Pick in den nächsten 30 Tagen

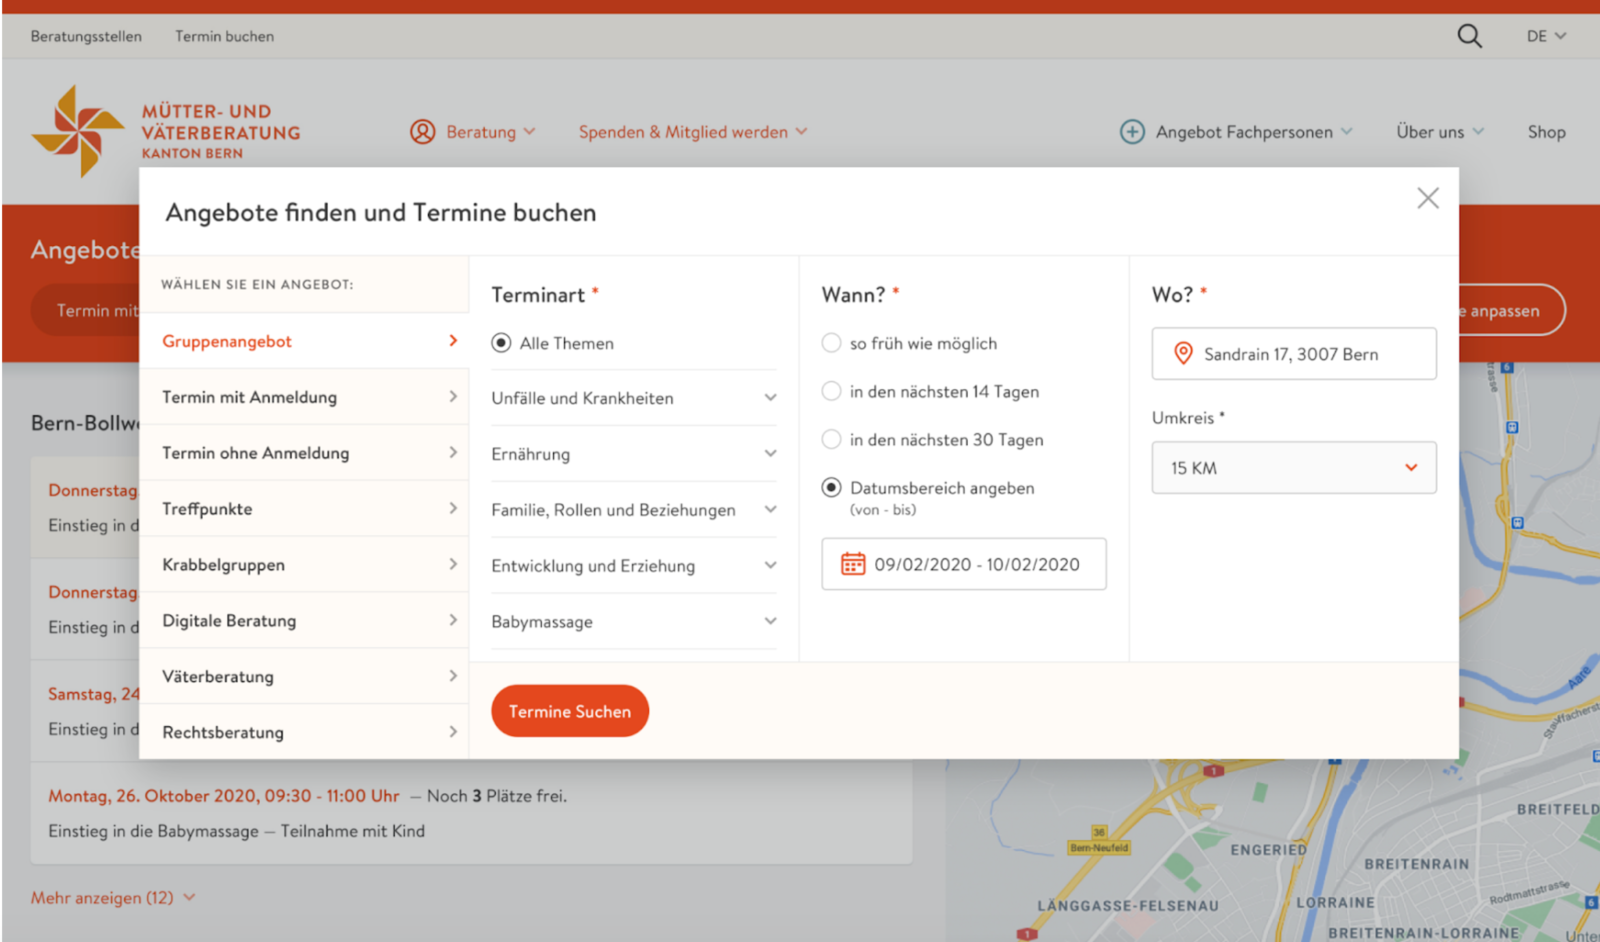coord(831,439)
